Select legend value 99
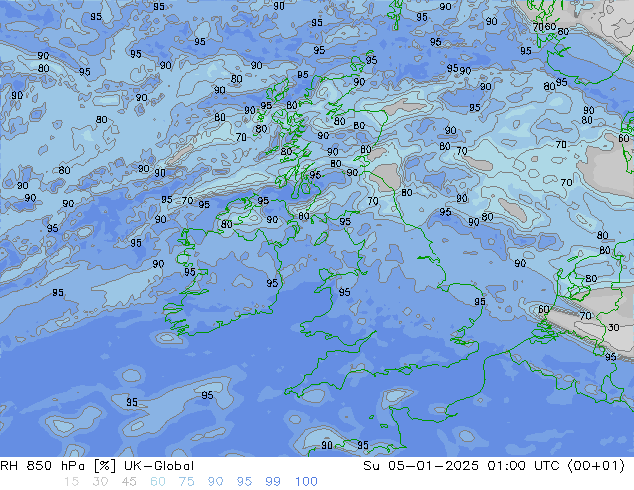Viewport: 634px width, 490px height. point(273,482)
